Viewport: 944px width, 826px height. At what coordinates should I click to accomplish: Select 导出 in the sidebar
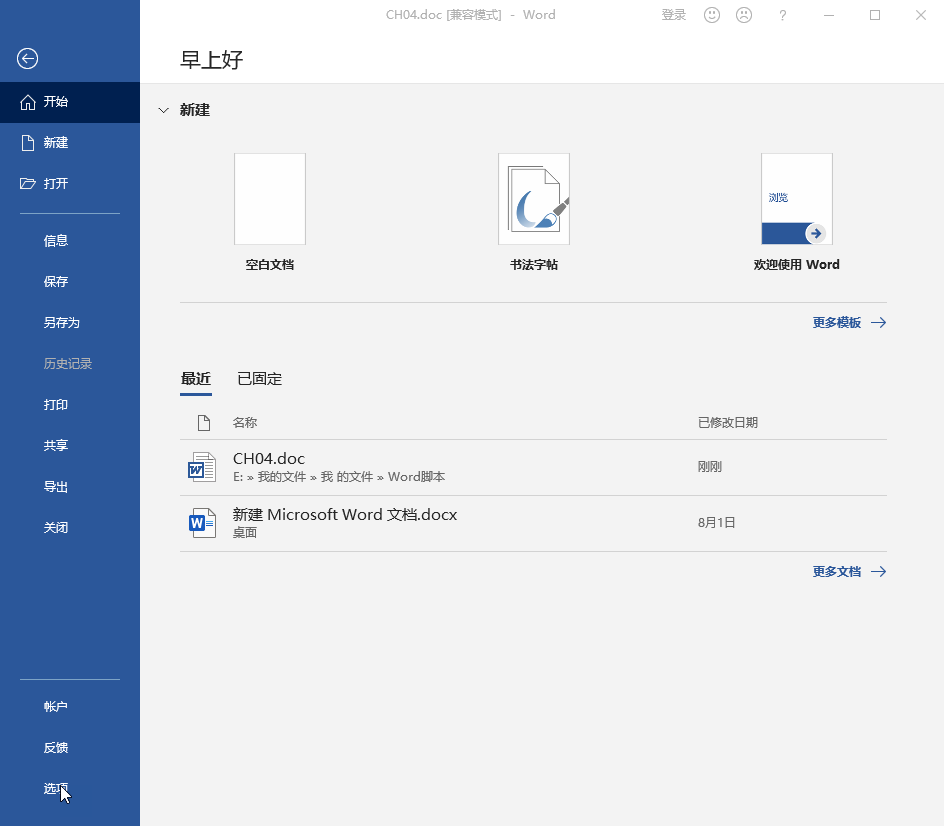70,486
